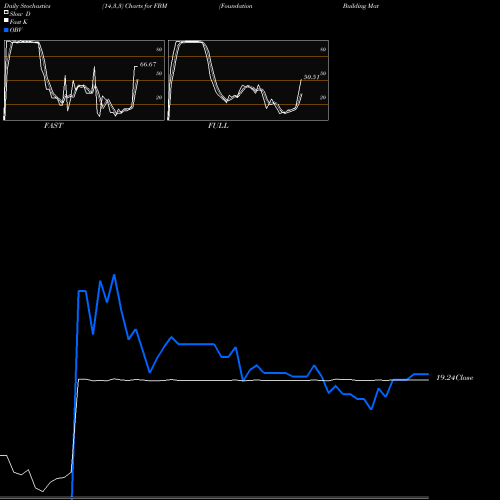Click the '(14,3,3) Charts for FBM' text
This screenshot has width=500, height=500.
[x=135, y=6]
